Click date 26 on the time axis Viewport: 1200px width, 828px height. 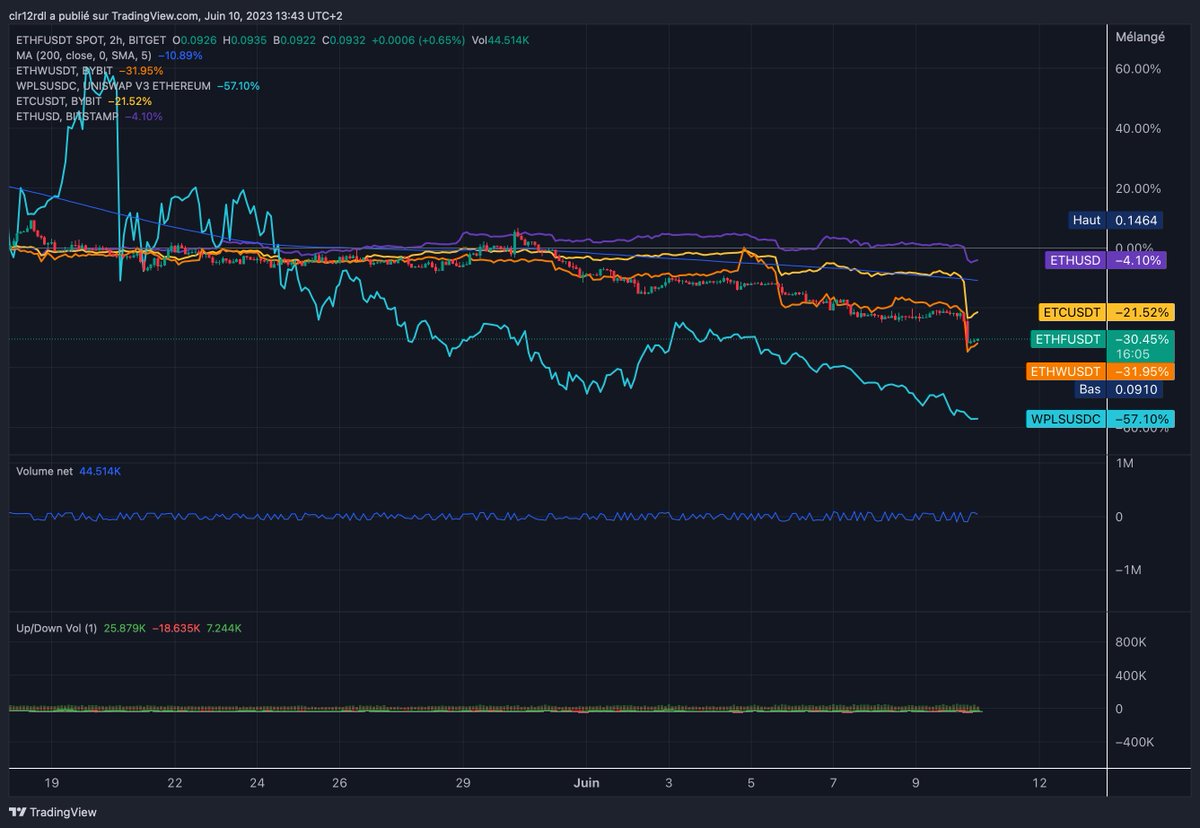pyautogui.click(x=339, y=783)
